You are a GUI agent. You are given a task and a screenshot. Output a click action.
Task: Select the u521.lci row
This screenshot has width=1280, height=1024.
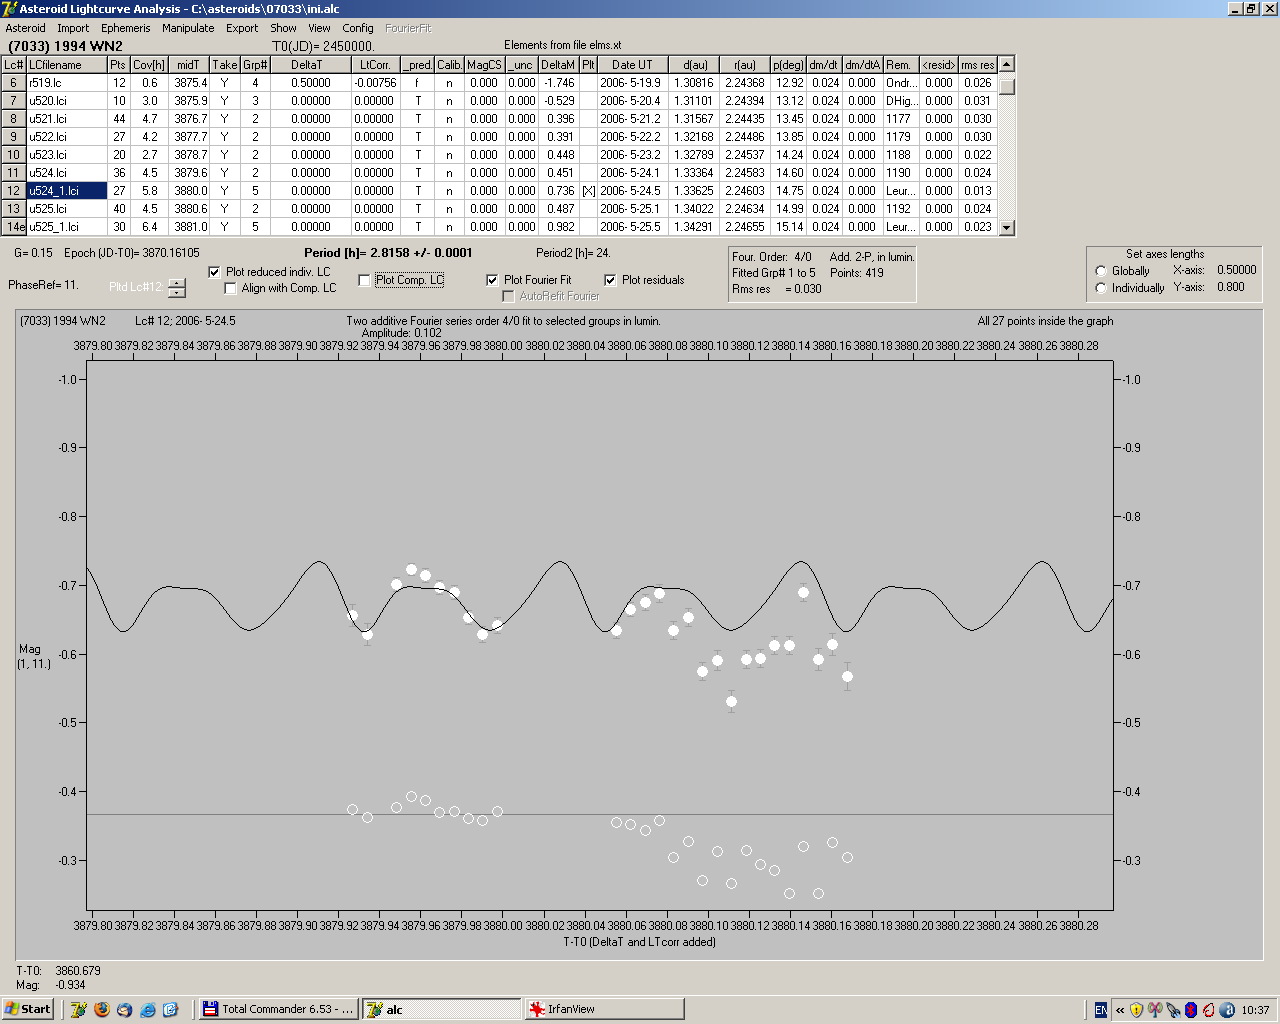pyautogui.click(x=500, y=119)
